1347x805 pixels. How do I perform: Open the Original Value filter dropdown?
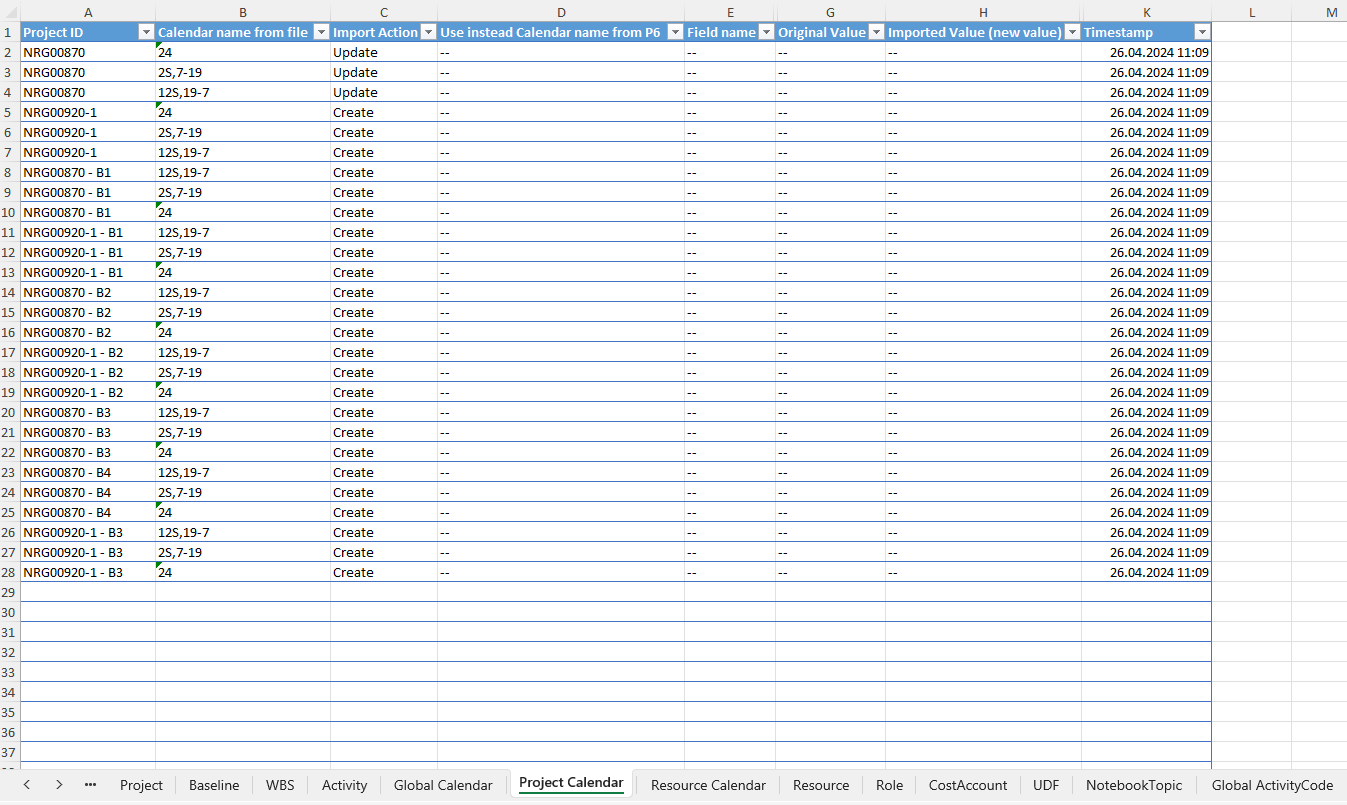(x=876, y=32)
